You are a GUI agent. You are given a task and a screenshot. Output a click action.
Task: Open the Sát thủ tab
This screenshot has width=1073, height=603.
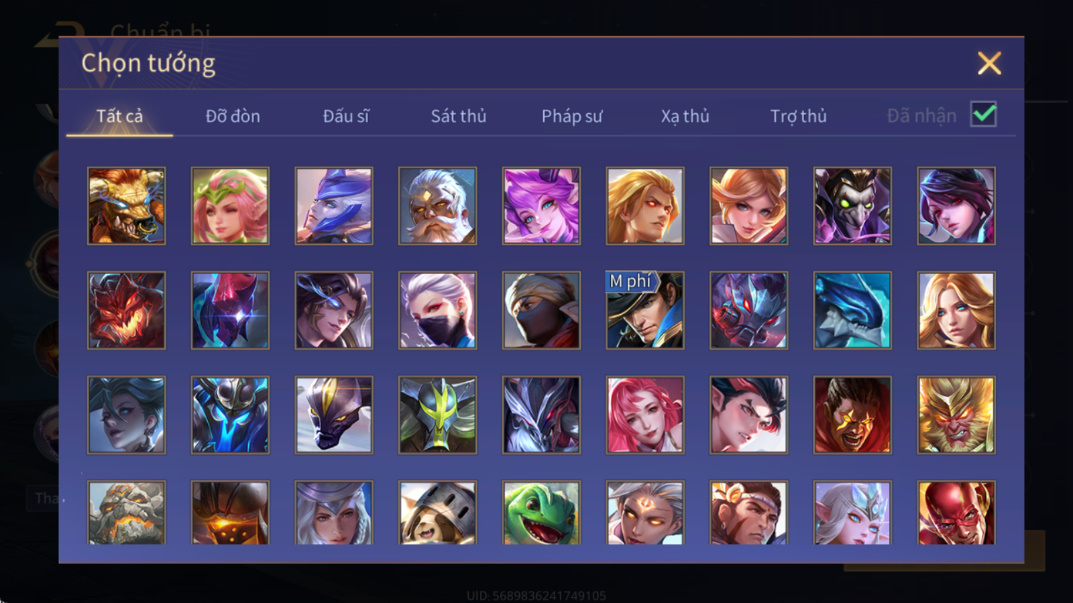[458, 116]
